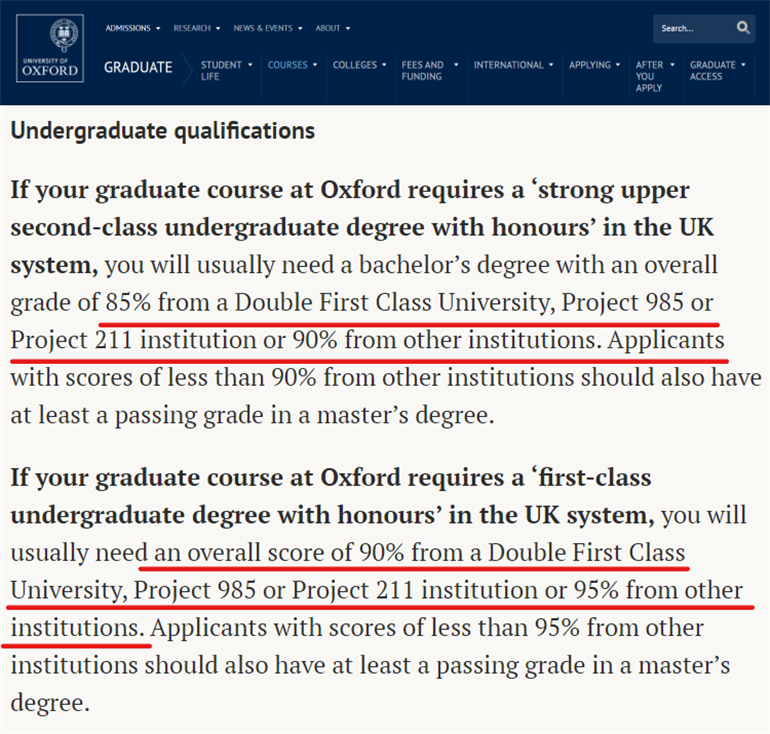Type in the Search input field
Image resolution: width=770 pixels, height=734 pixels.
click(x=688, y=28)
